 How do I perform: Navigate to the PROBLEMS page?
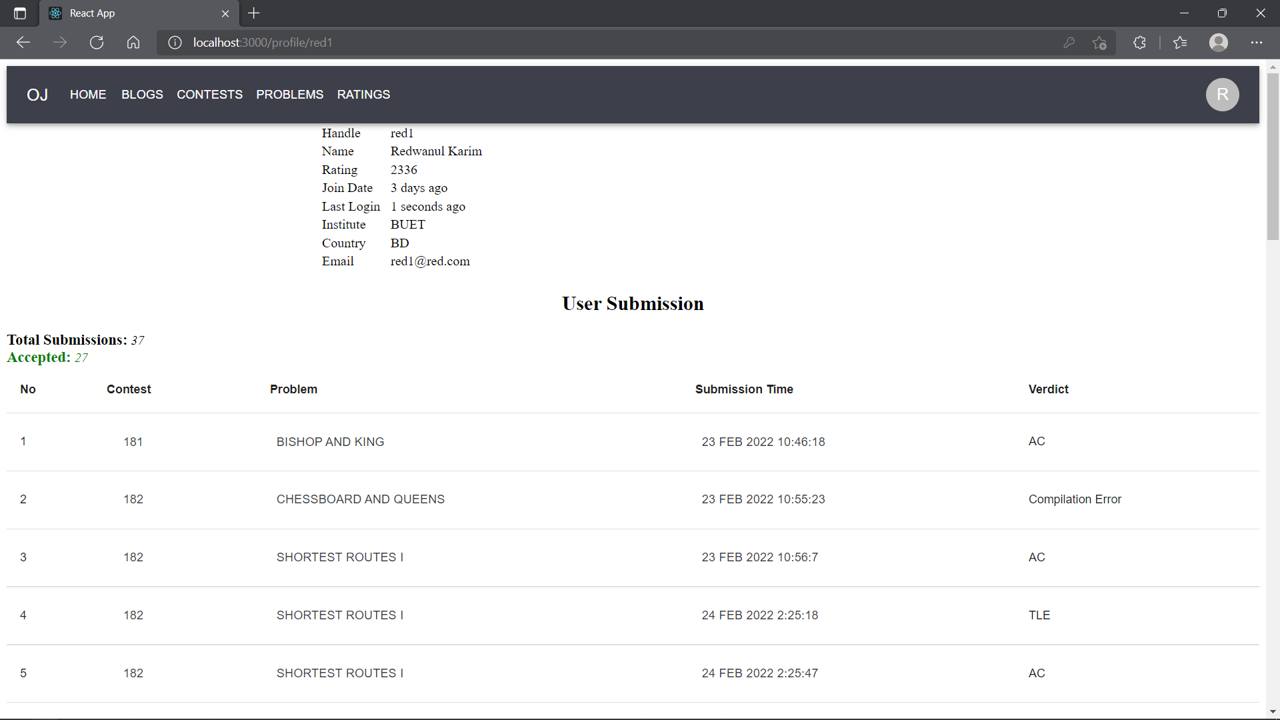[289, 94]
